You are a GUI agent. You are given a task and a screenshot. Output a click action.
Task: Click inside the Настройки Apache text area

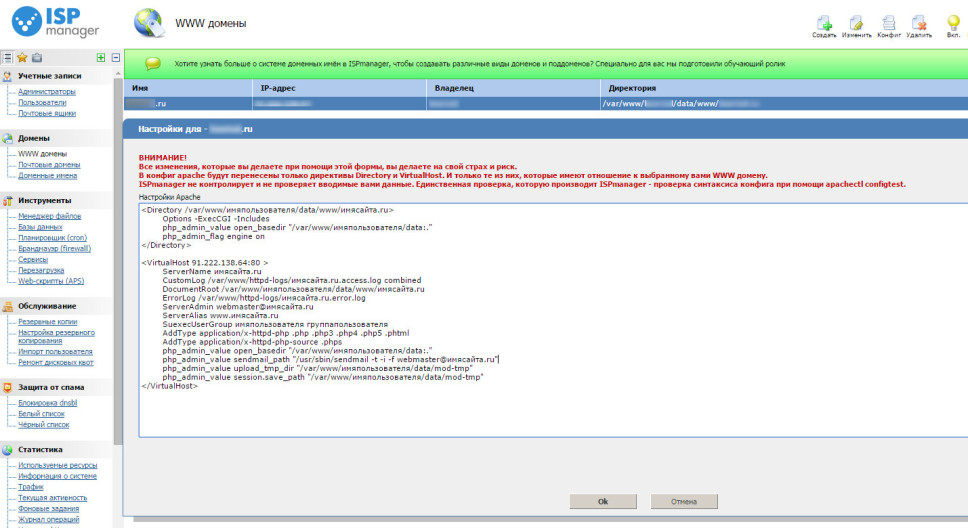pyautogui.click(x=553, y=320)
